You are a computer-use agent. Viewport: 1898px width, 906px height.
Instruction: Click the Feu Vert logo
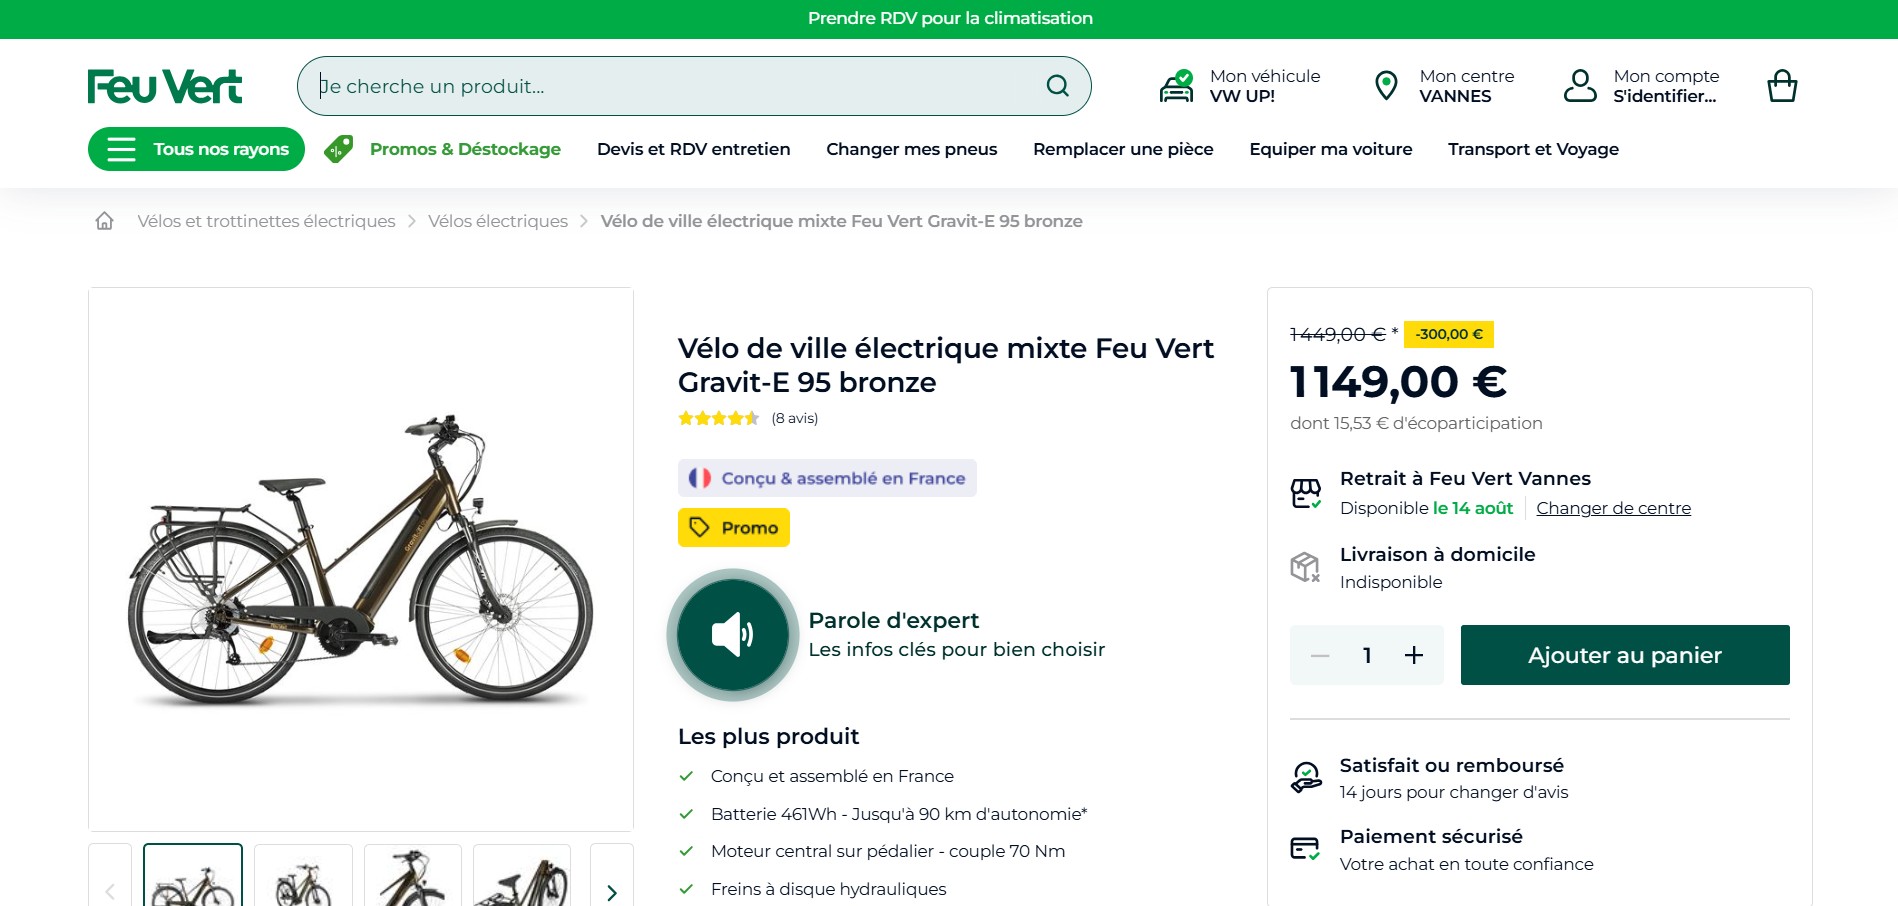(165, 87)
